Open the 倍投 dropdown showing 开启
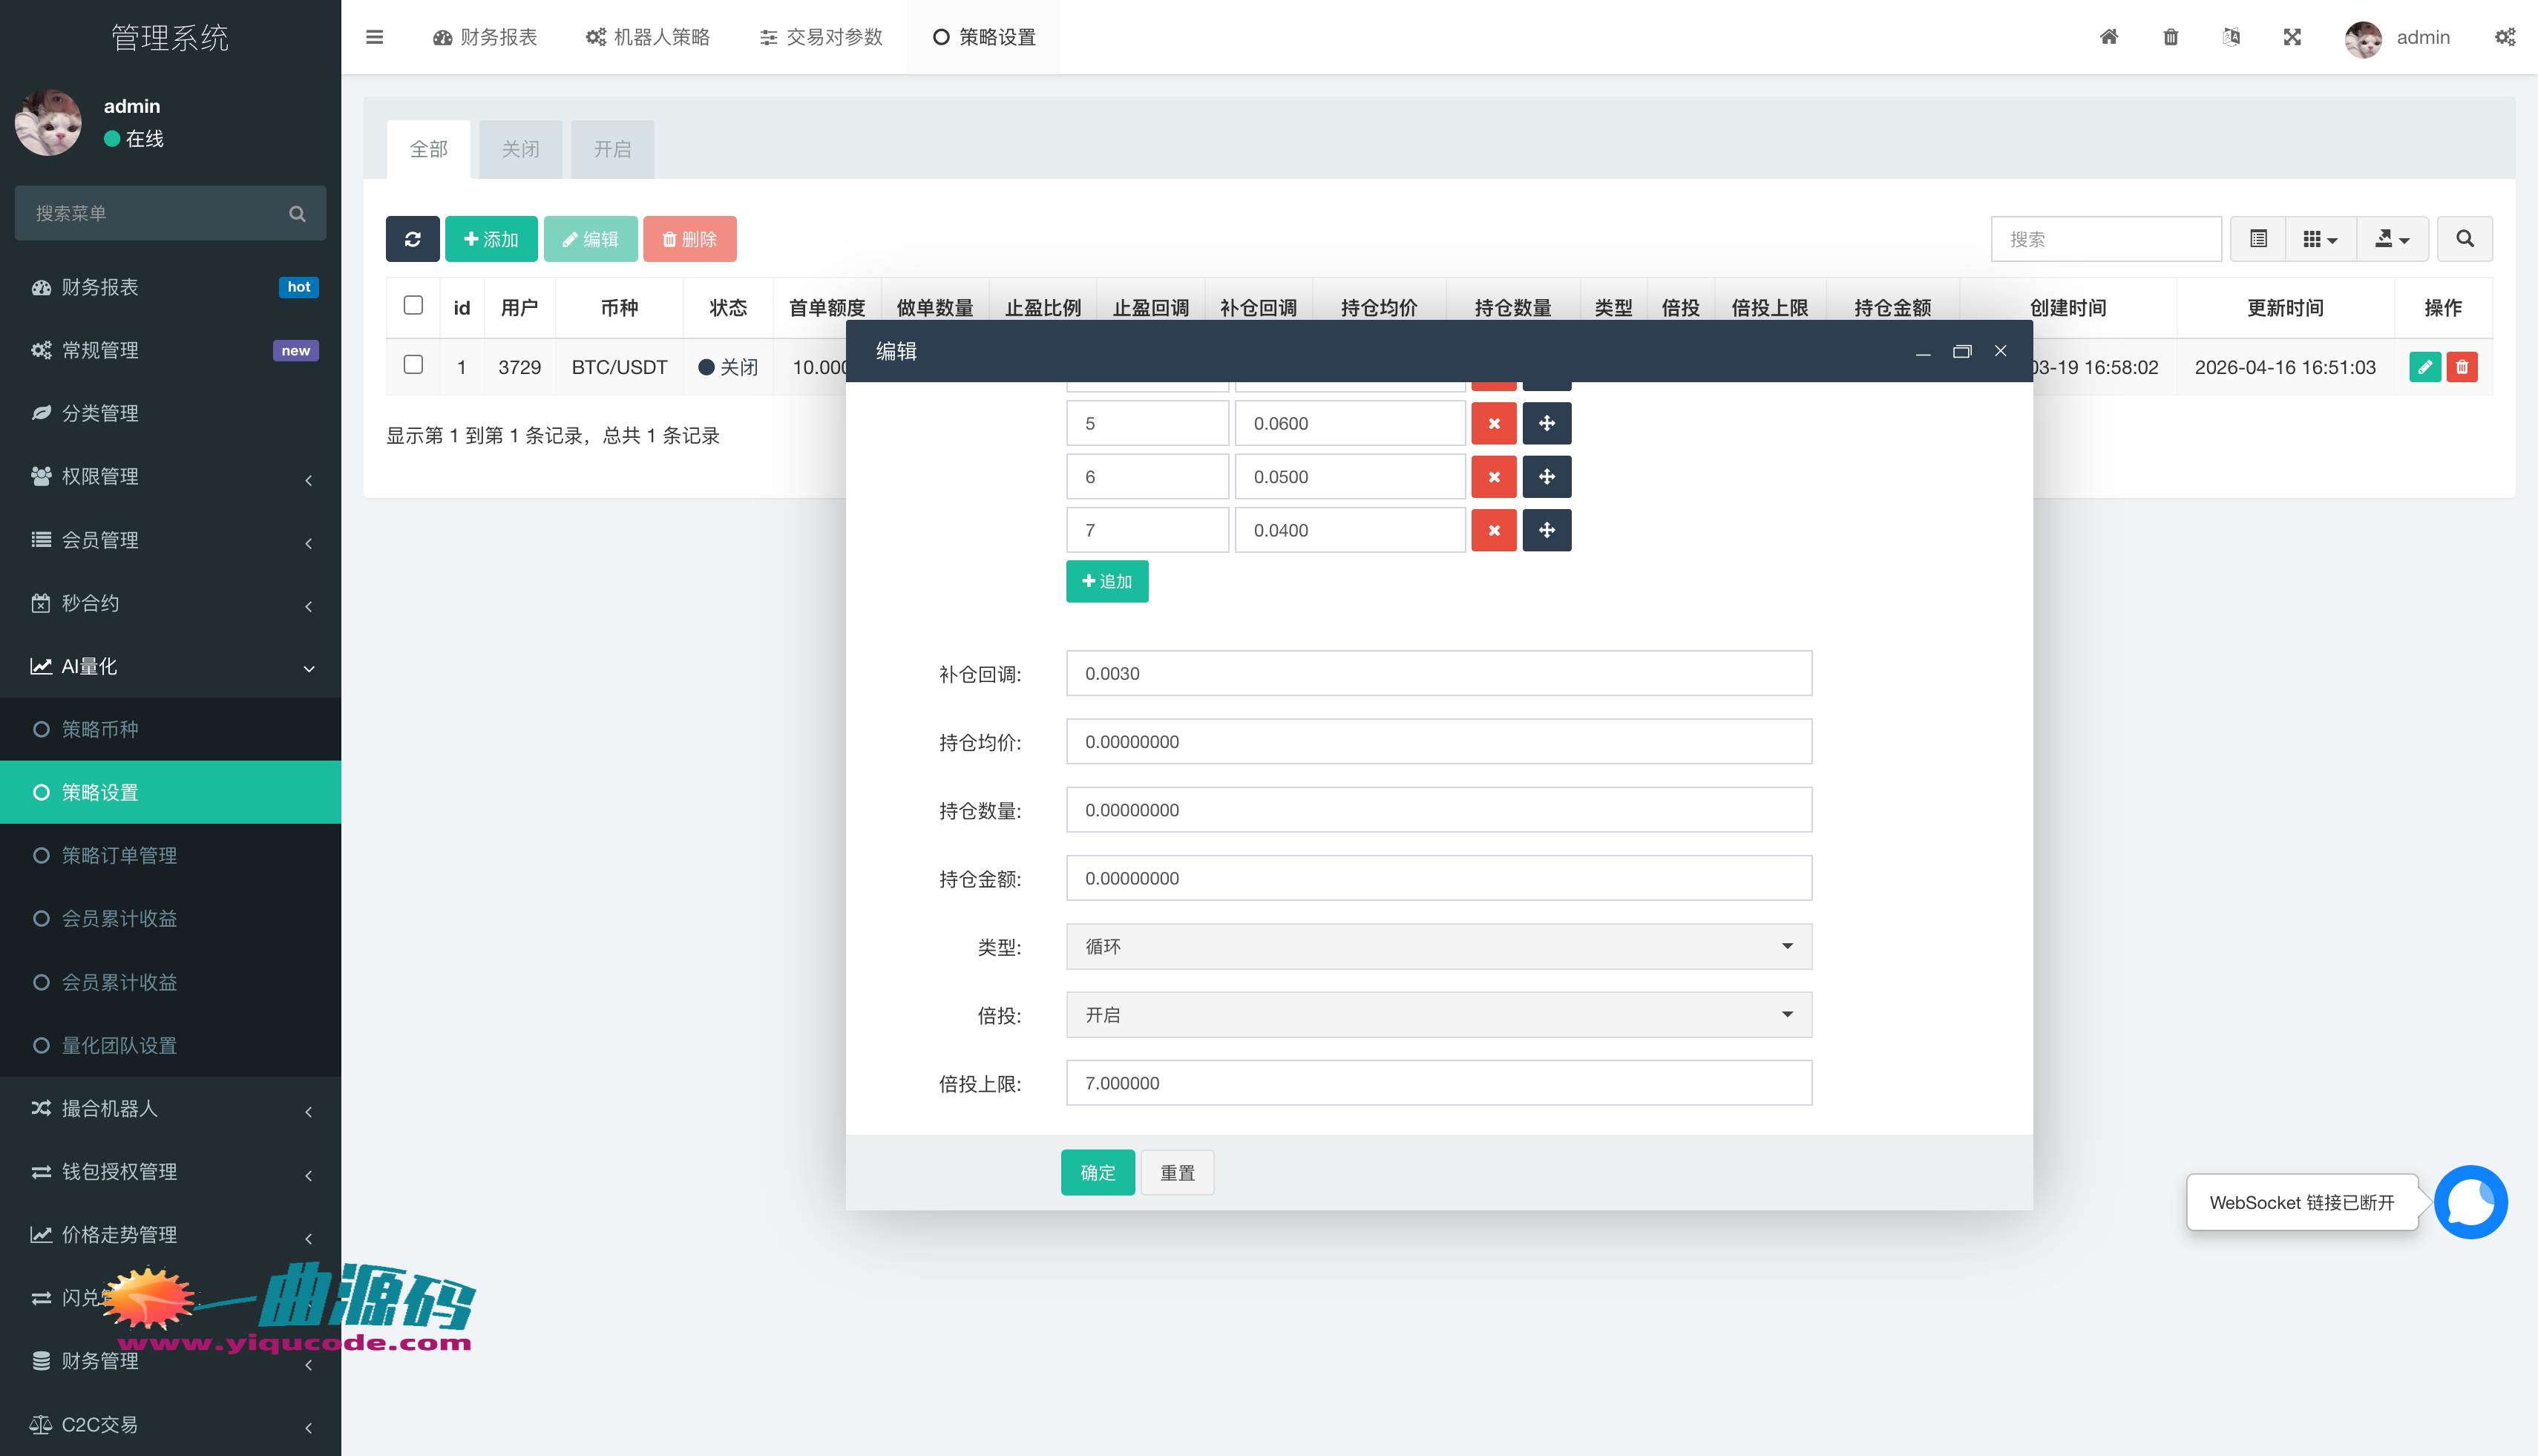The width and height of the screenshot is (2538, 1456). coord(1438,1015)
